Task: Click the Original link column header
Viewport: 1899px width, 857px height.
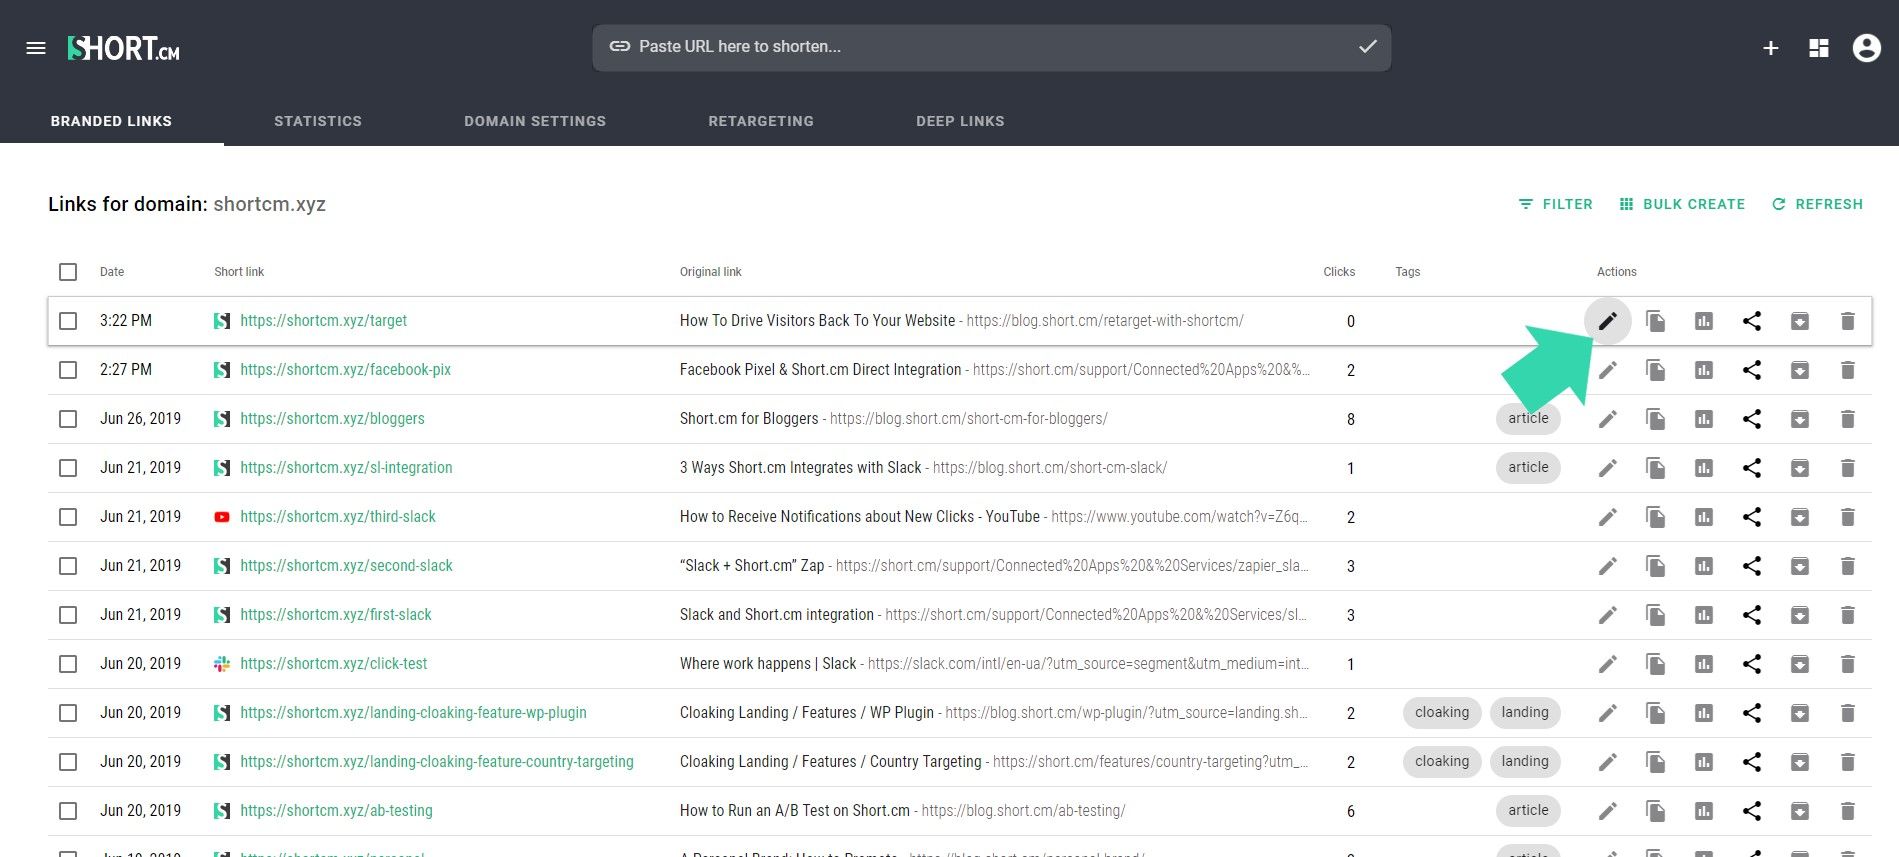Action: (x=711, y=272)
